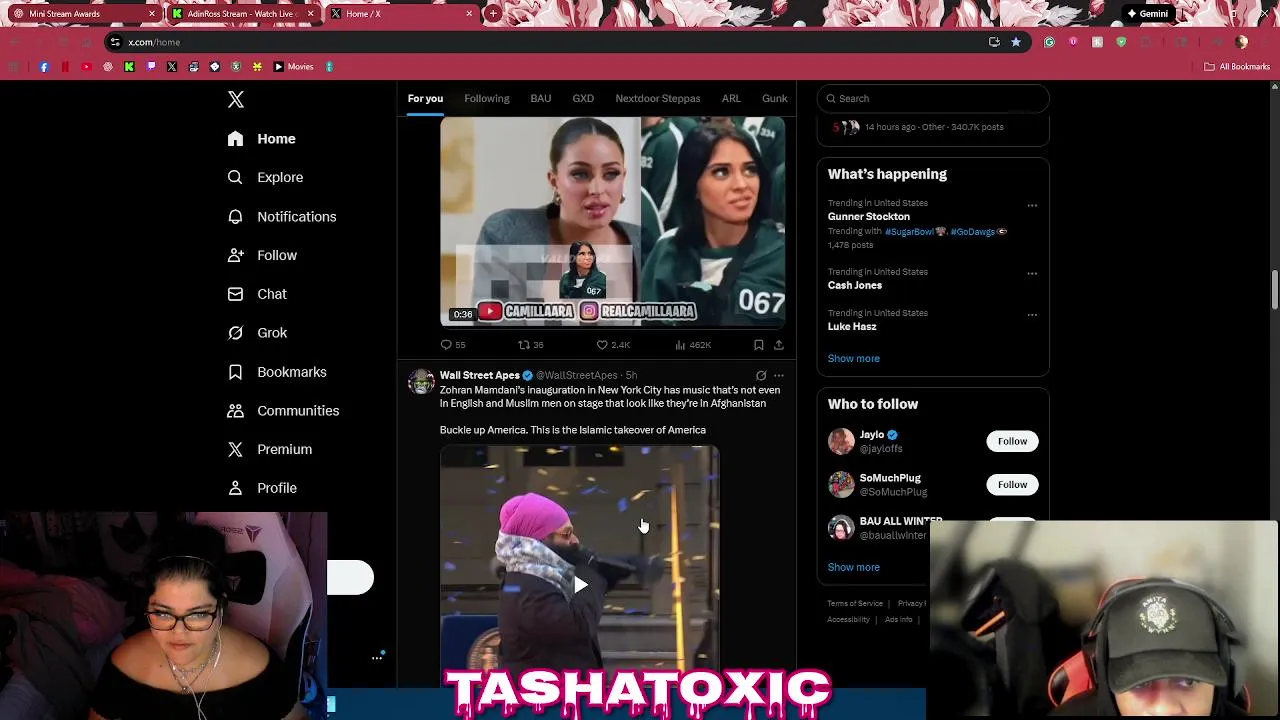Click the Grok icon on Wall Street Apes post

[x=761, y=376]
